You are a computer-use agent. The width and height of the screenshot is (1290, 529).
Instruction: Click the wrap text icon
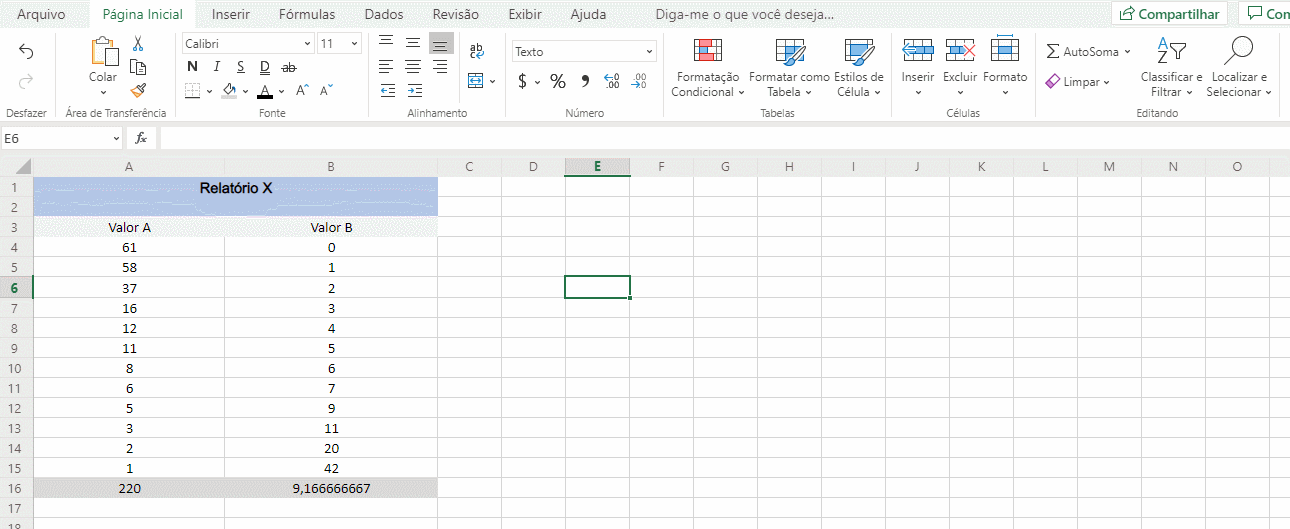476,51
